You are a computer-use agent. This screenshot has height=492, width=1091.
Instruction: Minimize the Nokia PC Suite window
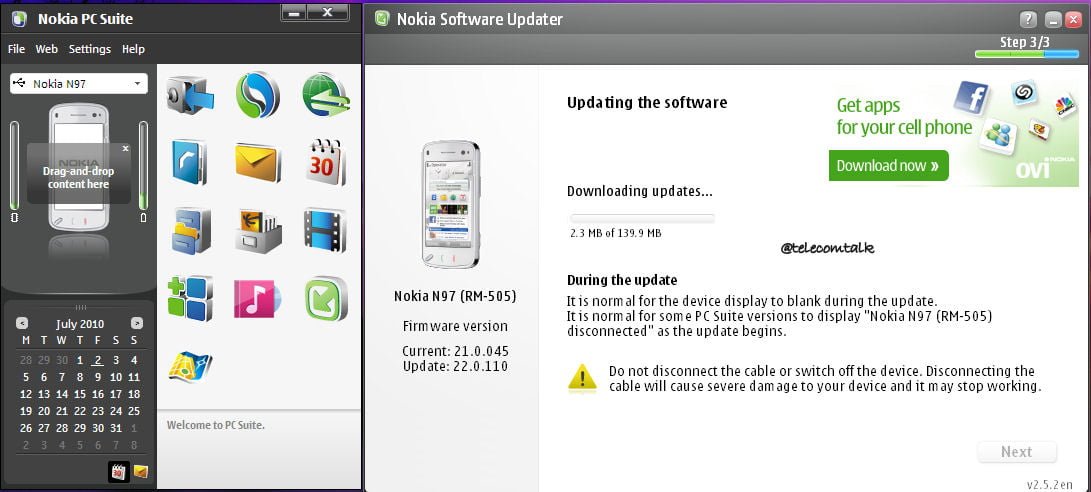tap(294, 13)
